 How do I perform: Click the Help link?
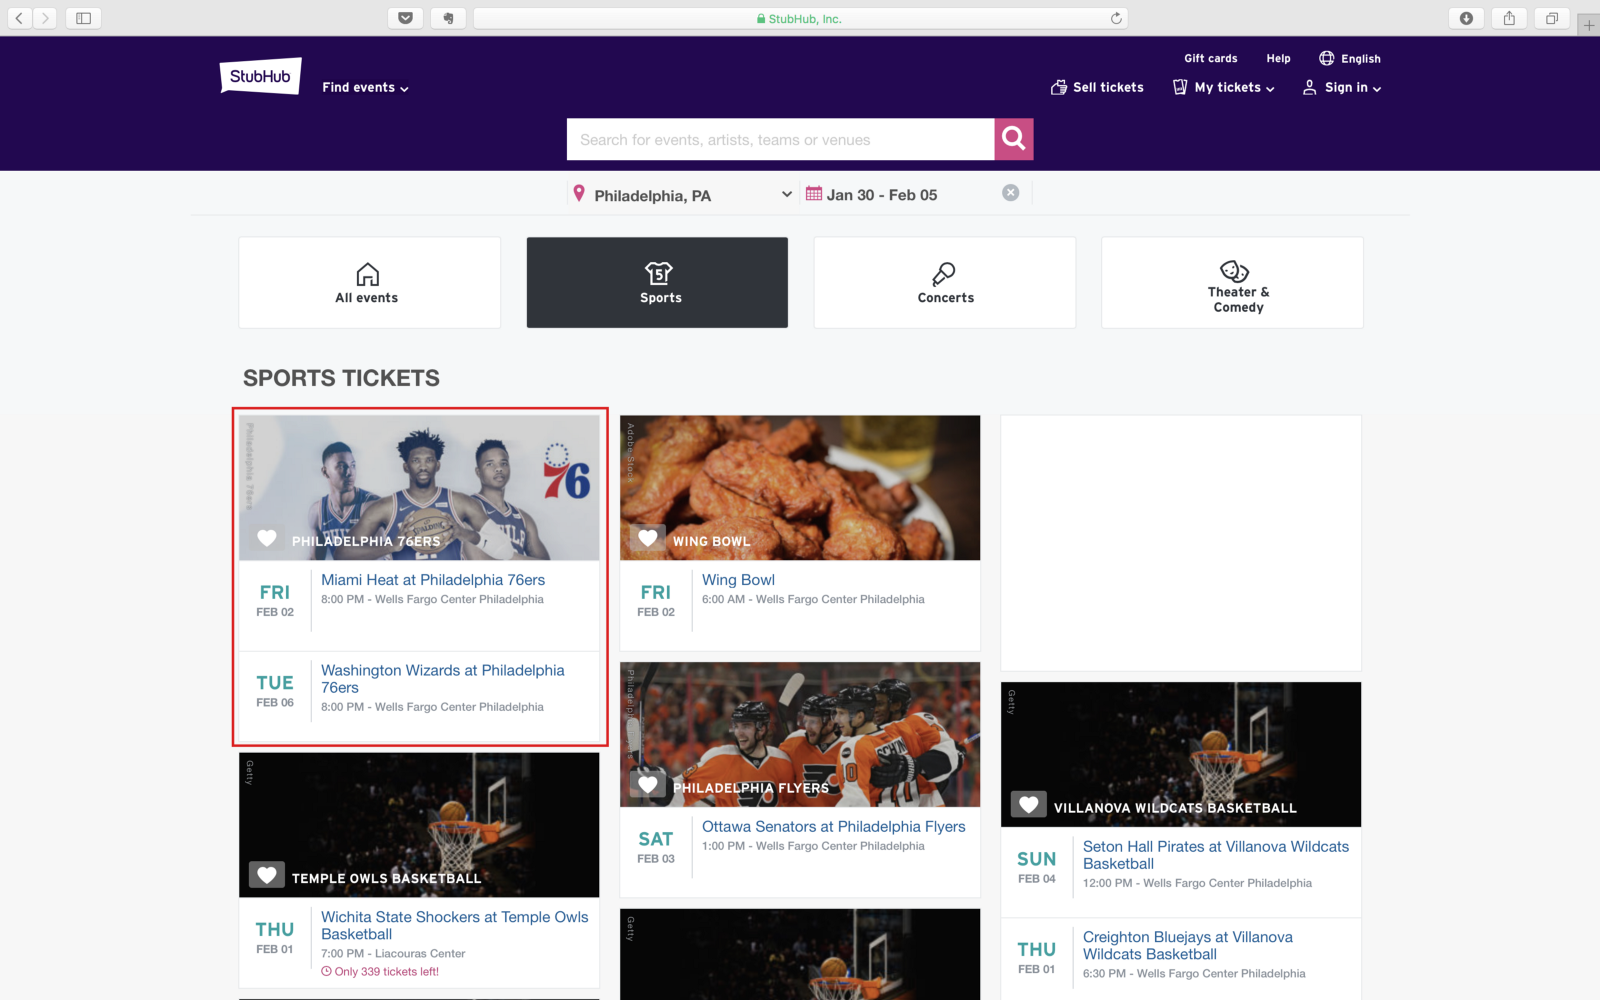(x=1278, y=59)
